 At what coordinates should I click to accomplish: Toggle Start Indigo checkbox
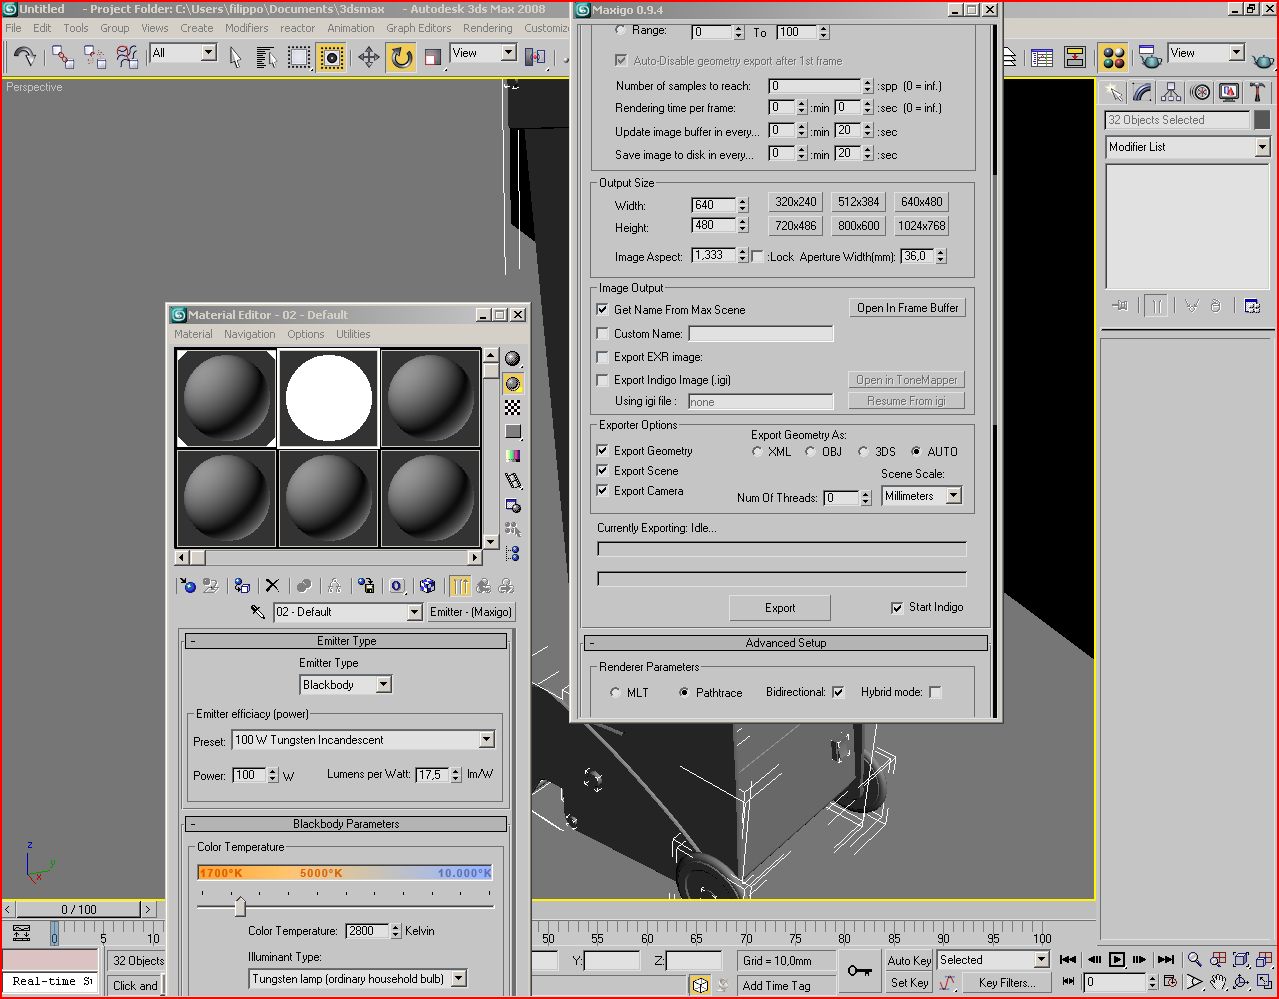click(897, 608)
